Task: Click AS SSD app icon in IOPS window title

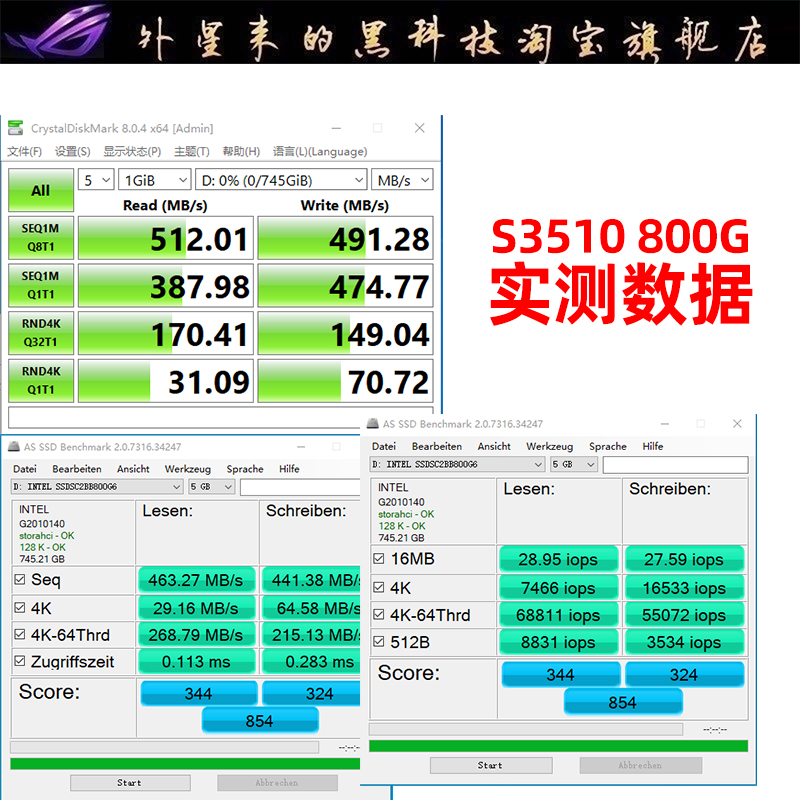Action: [x=373, y=424]
